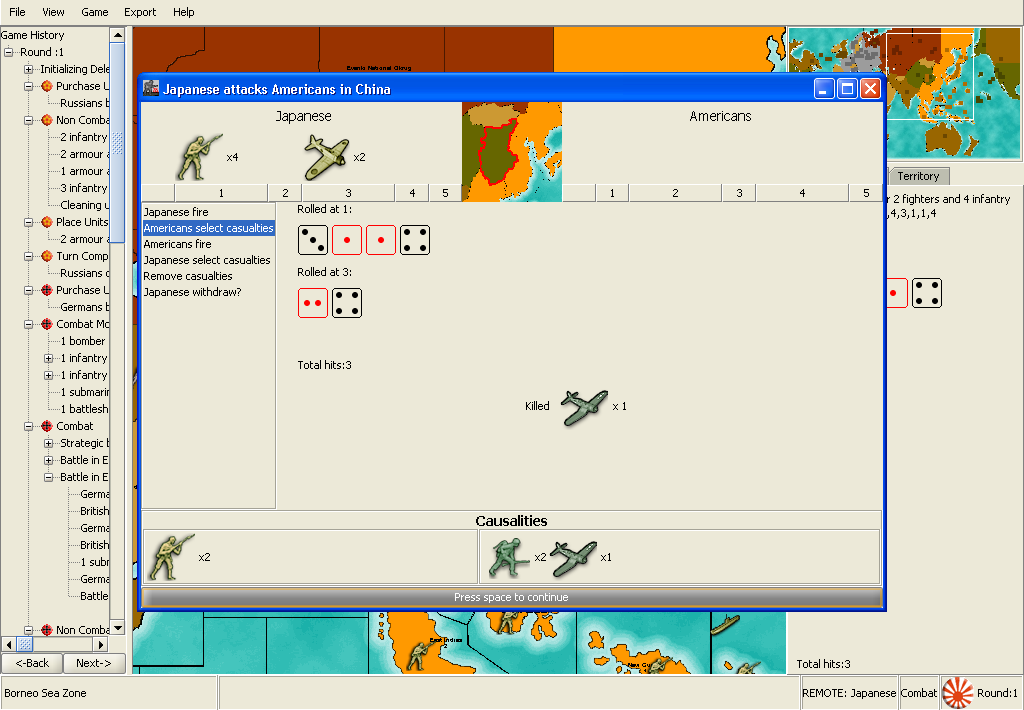Open the File menu
The height and width of the screenshot is (710, 1024).
point(17,12)
